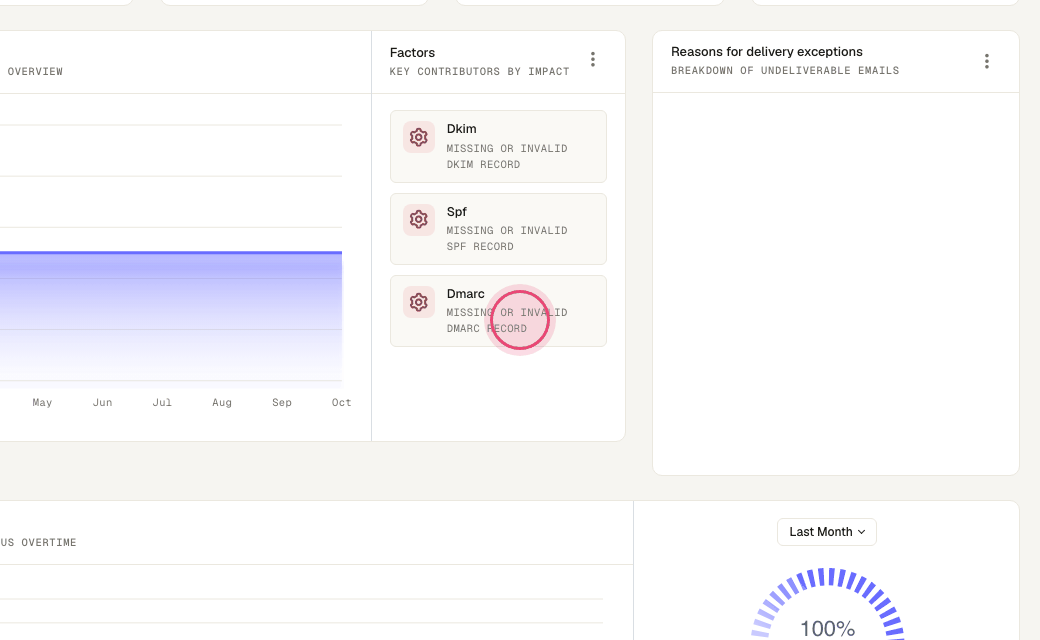1040x640 pixels.
Task: Click the 100% gauge value
Action: (x=827, y=628)
